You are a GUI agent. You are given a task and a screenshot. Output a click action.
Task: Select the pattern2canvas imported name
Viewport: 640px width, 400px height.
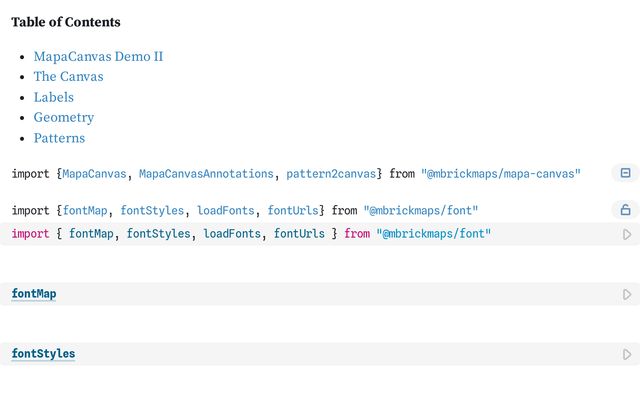pyautogui.click(x=331, y=174)
